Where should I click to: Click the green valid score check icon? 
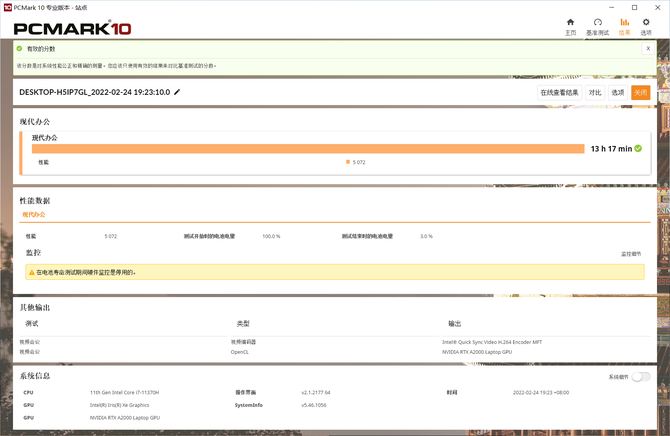coord(19,48)
